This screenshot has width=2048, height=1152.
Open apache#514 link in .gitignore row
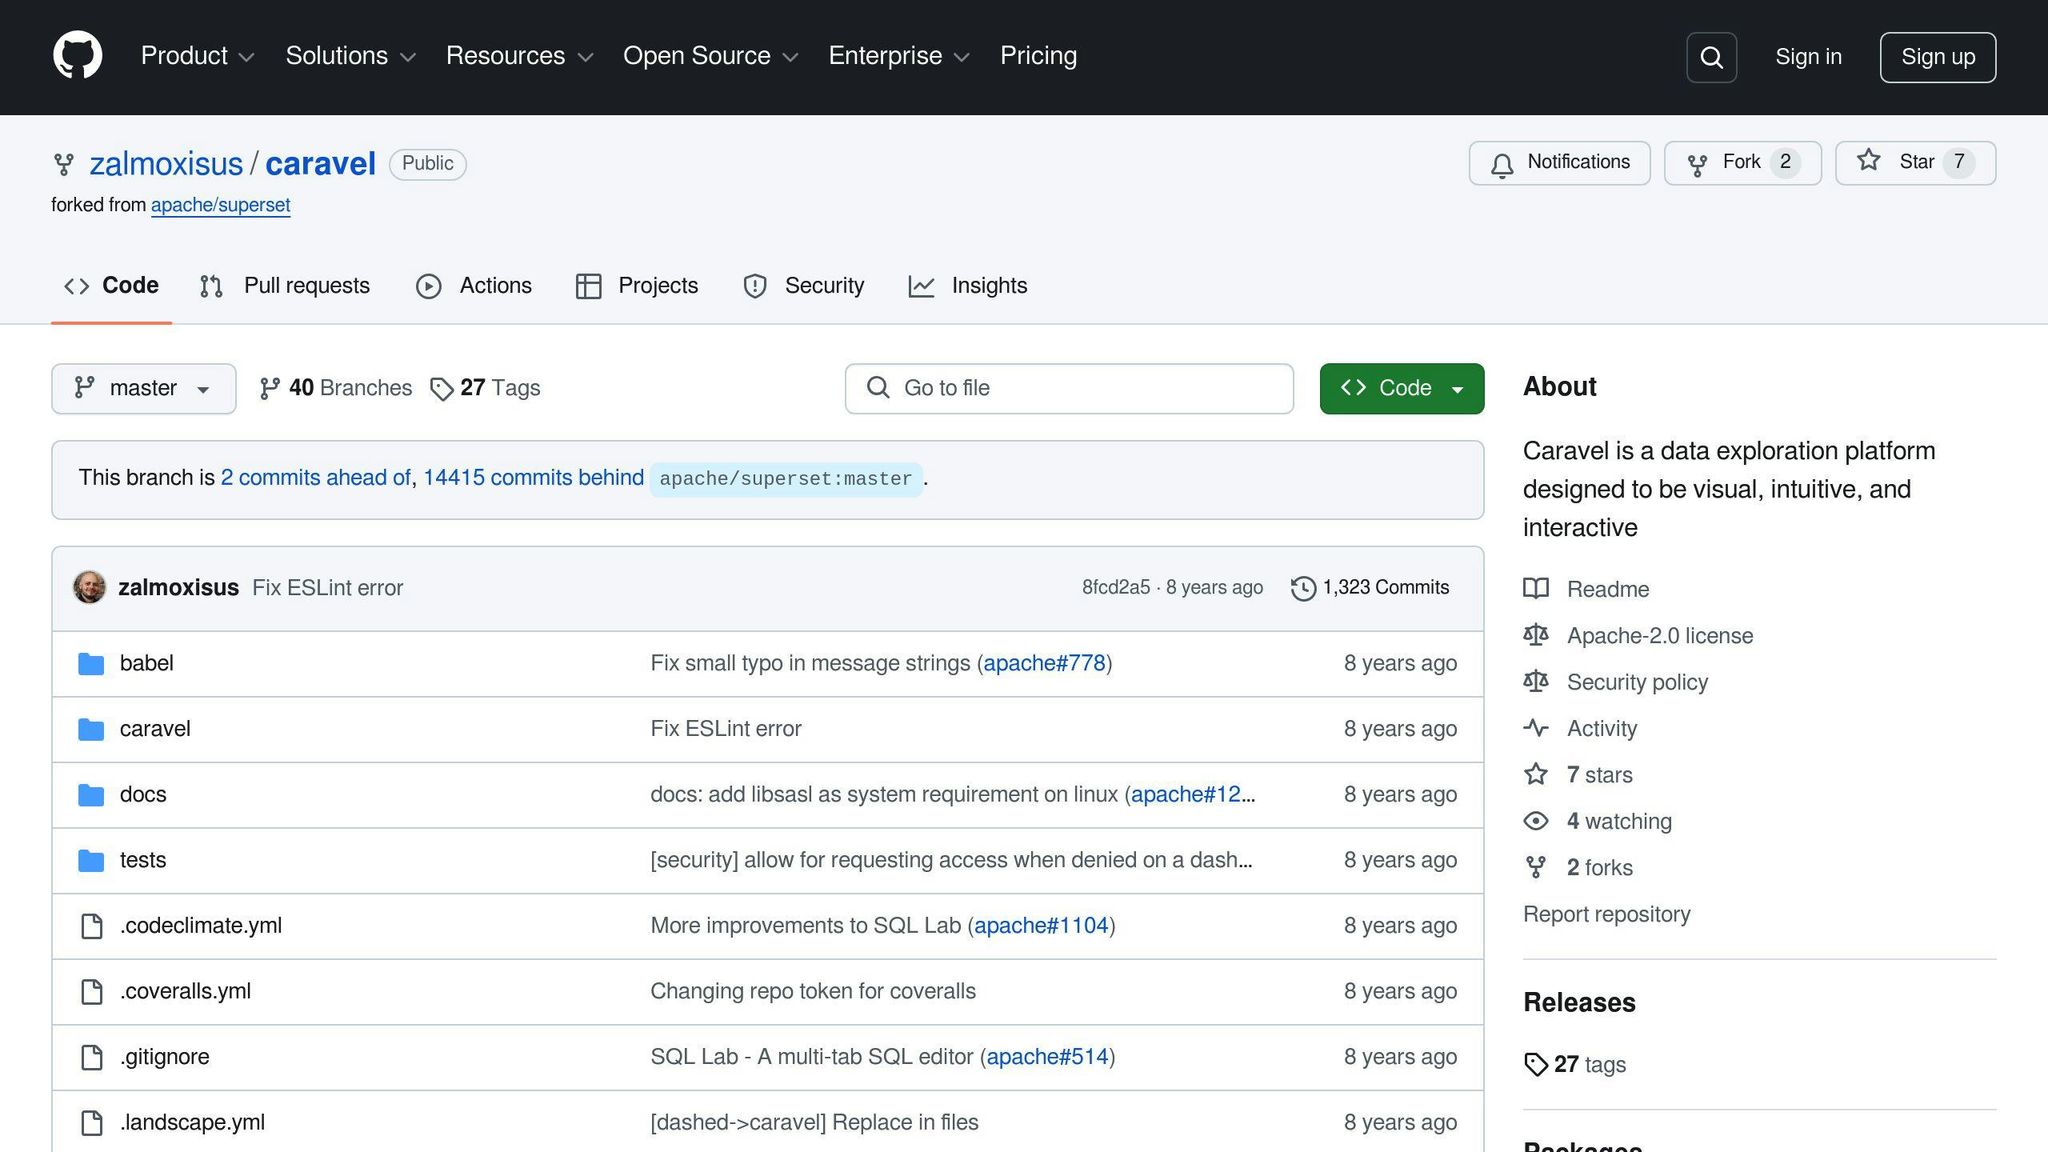1048,1057
